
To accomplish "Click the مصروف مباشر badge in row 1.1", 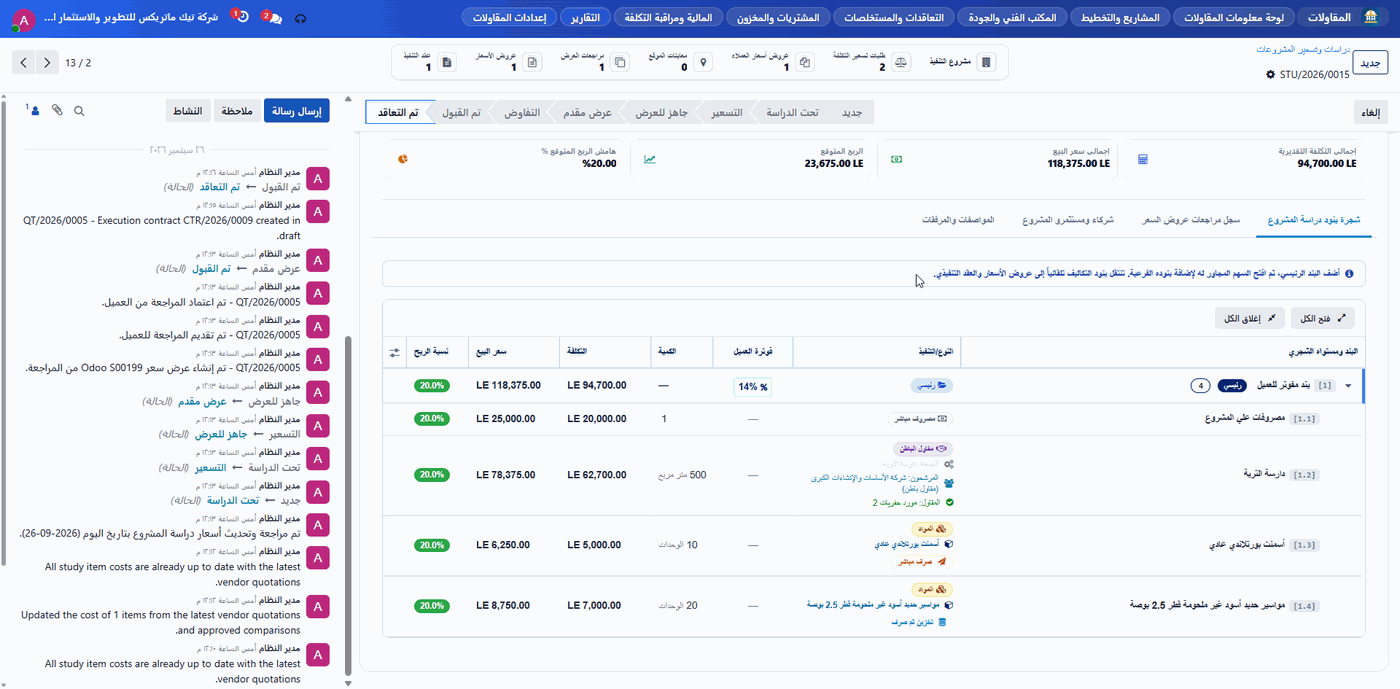I will [x=920, y=419].
